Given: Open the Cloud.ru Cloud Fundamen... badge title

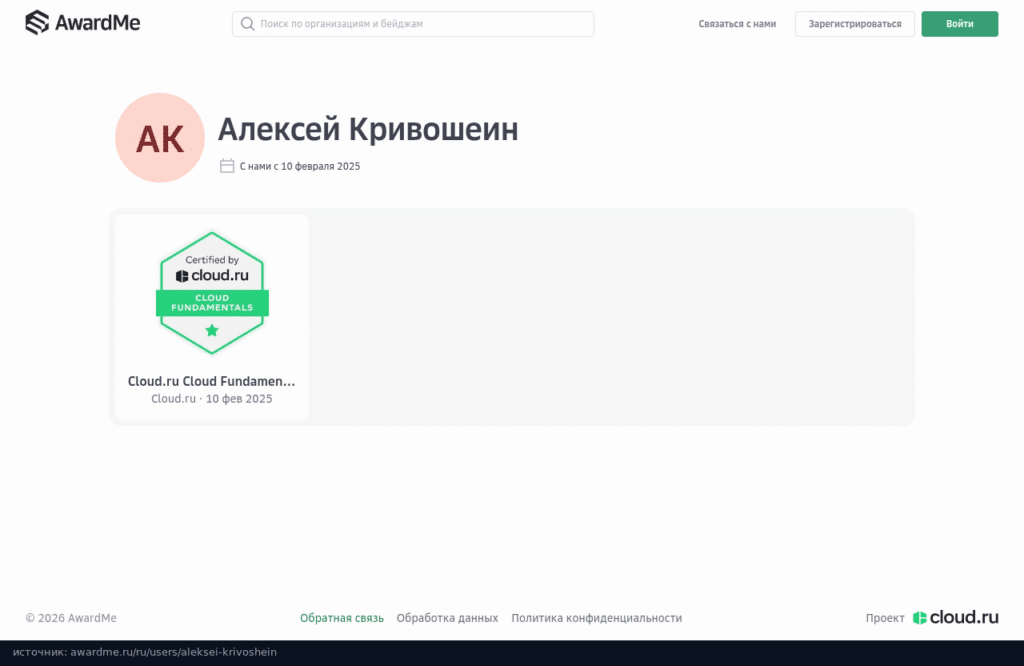Looking at the screenshot, I should click(212, 381).
